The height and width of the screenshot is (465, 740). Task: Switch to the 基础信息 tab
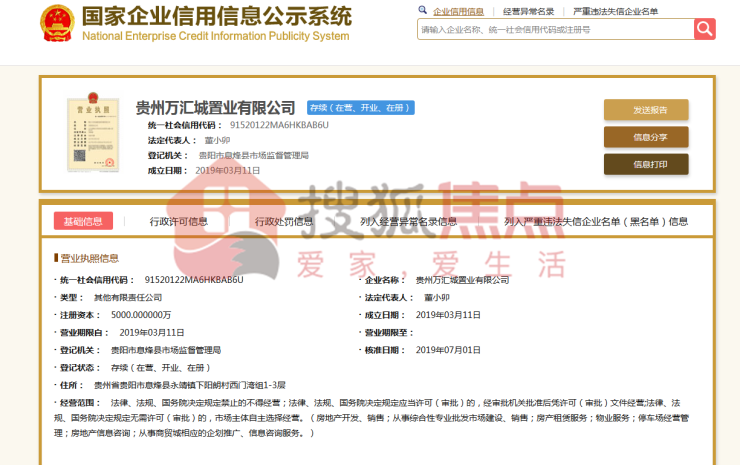83,221
